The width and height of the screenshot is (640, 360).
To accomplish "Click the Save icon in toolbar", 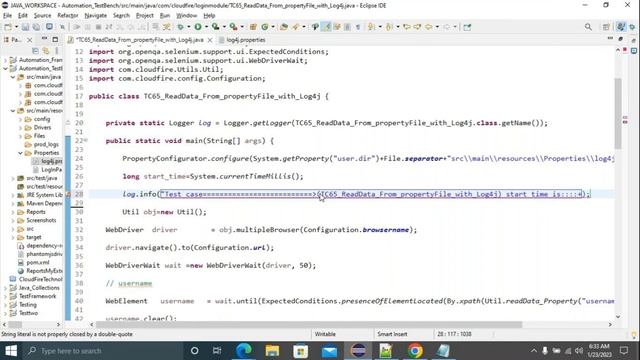I will 25,27.
